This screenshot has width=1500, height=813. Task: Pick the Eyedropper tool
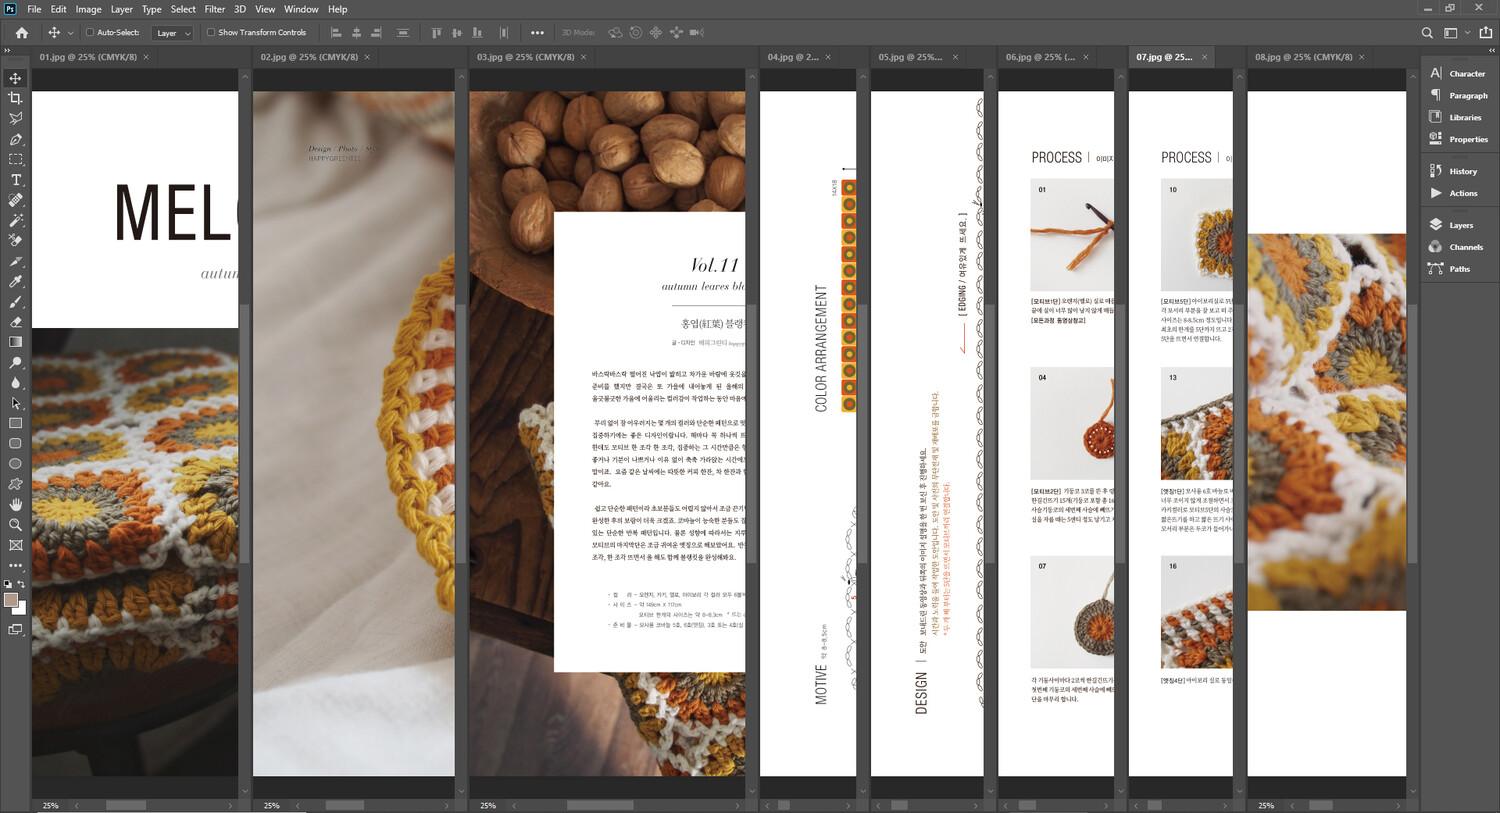15,281
